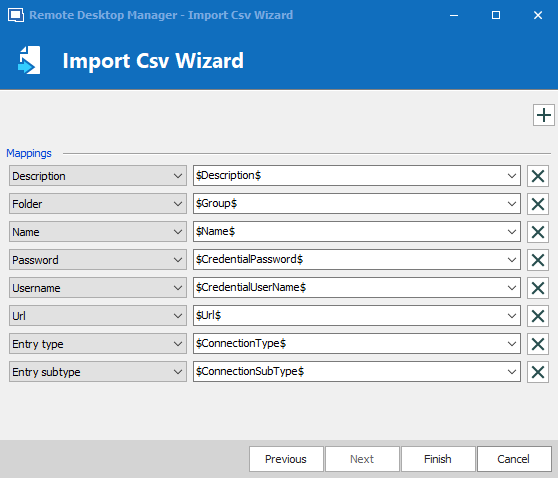Delete the Entry type mapping row
Image resolution: width=558 pixels, height=478 pixels.
(x=538, y=344)
